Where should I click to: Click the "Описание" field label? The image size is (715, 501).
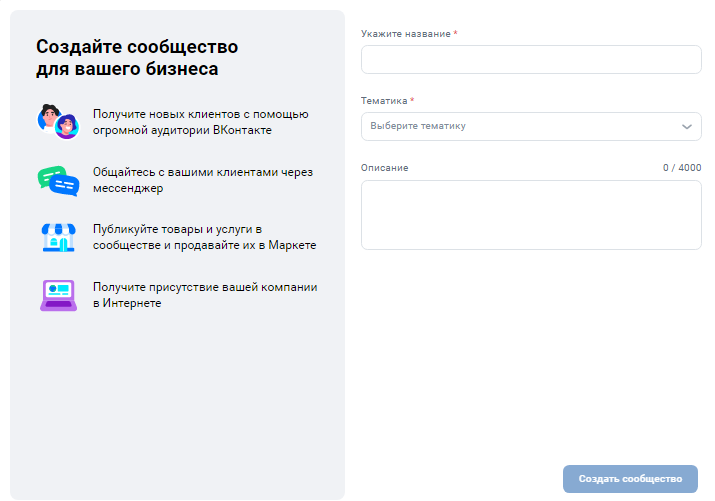[x=384, y=168]
